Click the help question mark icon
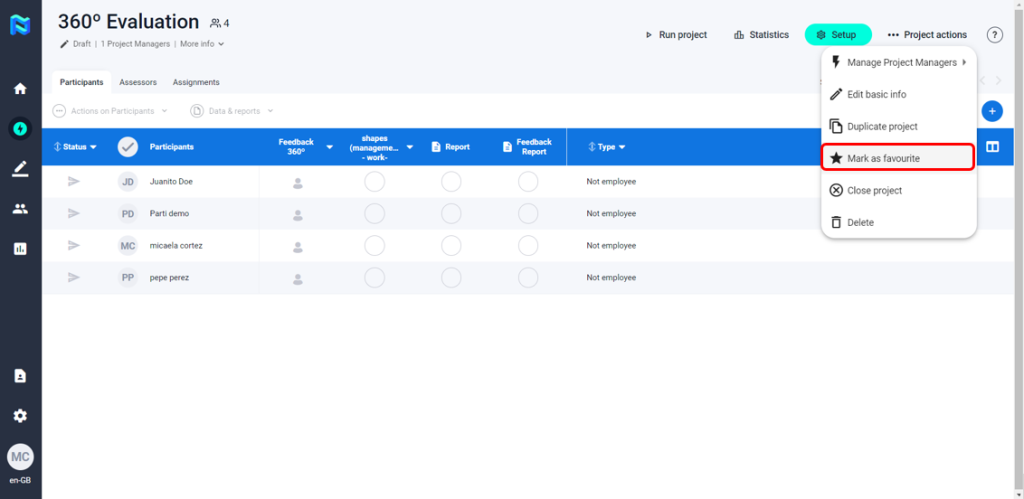 pyautogui.click(x=994, y=35)
